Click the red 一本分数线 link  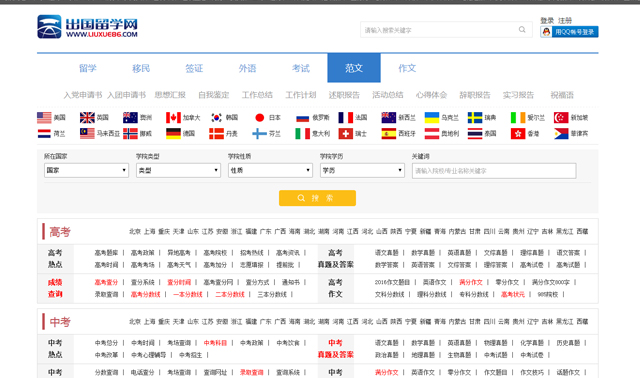click(x=188, y=294)
